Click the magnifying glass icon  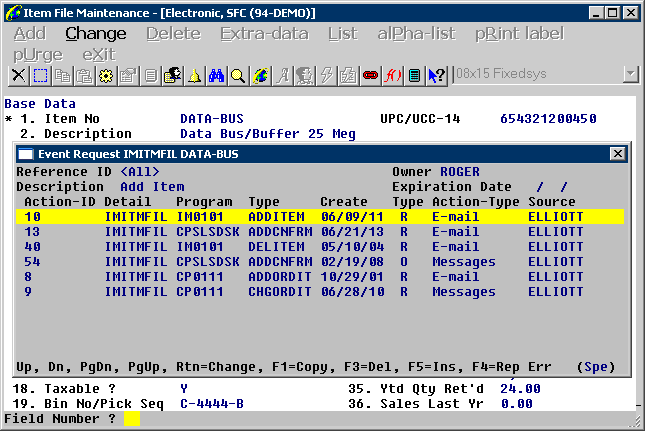tap(238, 76)
